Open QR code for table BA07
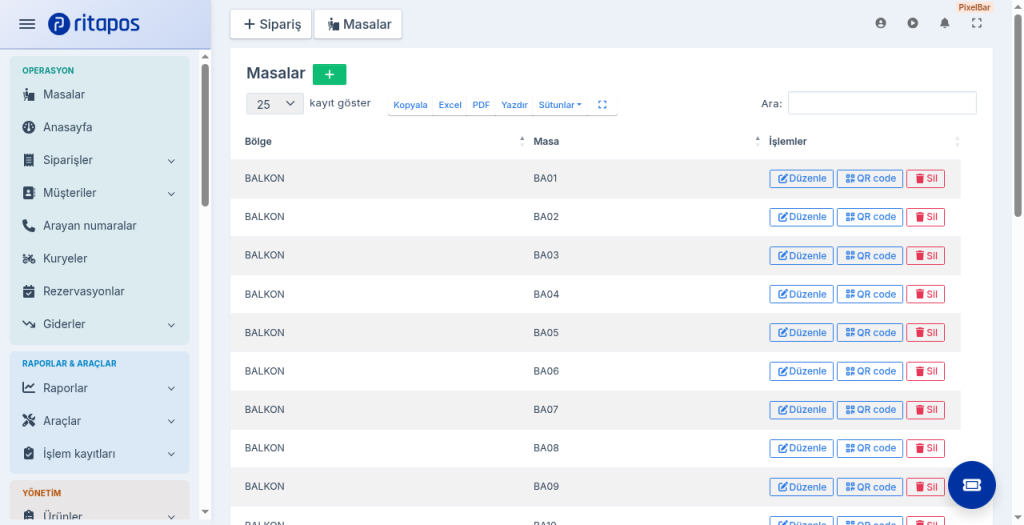Viewport: 1024px width, 525px height. tap(870, 410)
